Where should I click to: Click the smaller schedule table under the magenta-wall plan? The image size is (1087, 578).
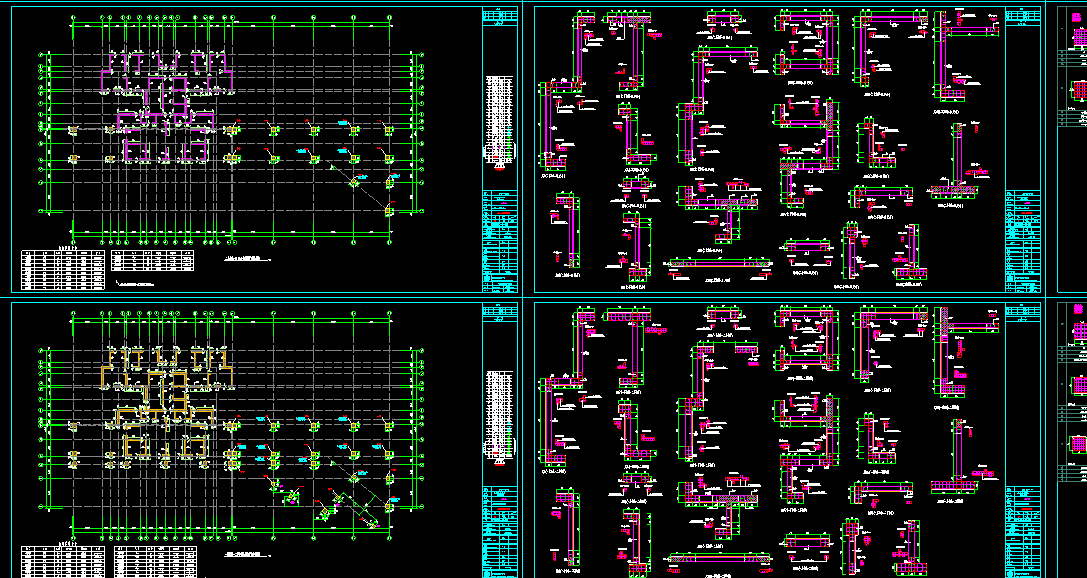tap(153, 261)
